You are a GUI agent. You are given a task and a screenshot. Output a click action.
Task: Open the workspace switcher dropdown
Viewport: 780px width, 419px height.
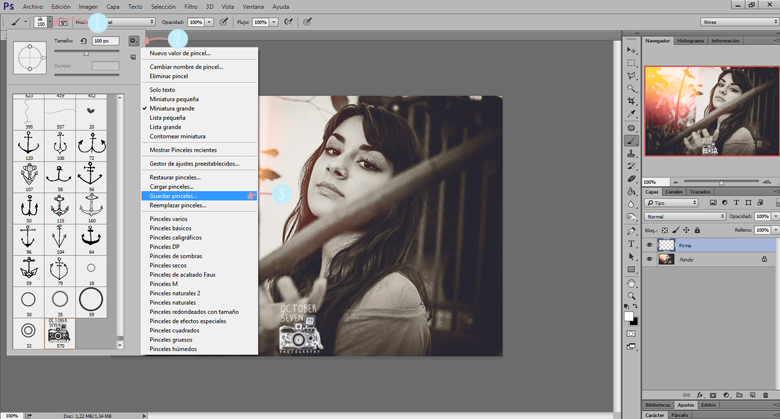pos(739,22)
